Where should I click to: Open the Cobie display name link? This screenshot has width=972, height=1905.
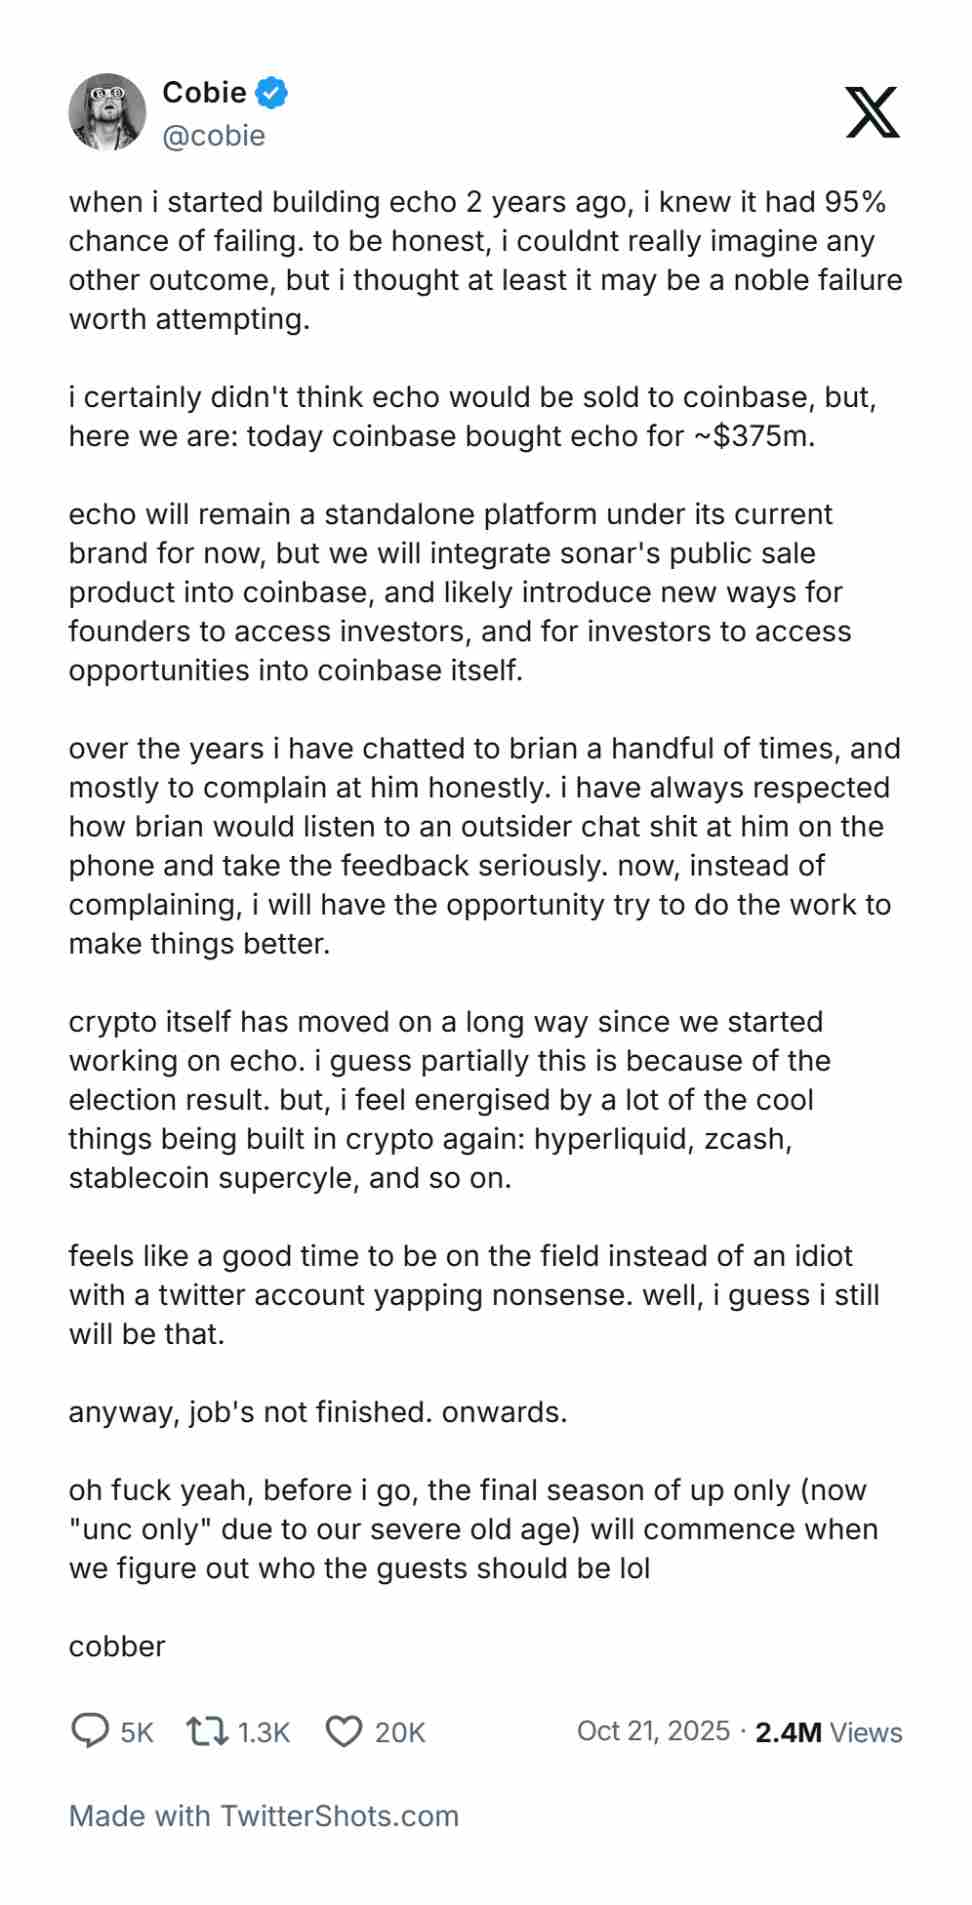tap(204, 92)
